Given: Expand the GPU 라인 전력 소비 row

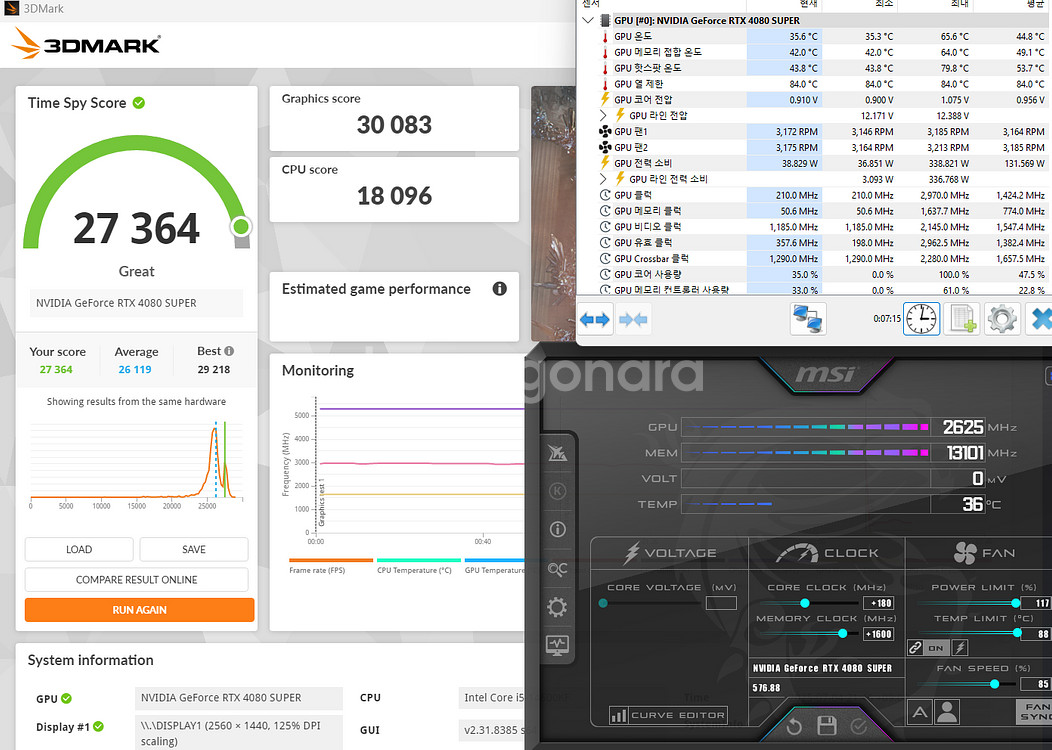Looking at the screenshot, I should coord(603,179).
